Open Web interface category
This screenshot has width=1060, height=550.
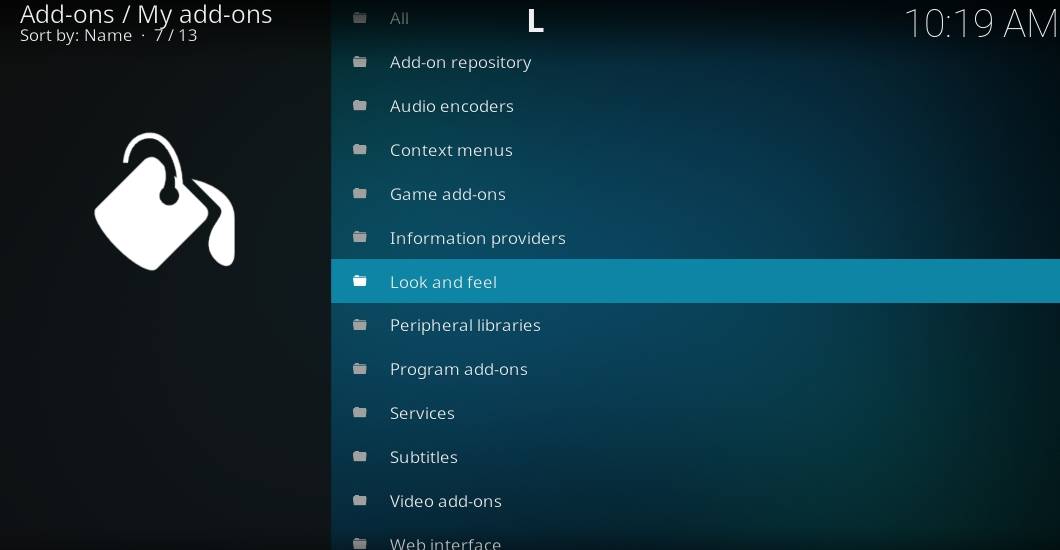695,537
